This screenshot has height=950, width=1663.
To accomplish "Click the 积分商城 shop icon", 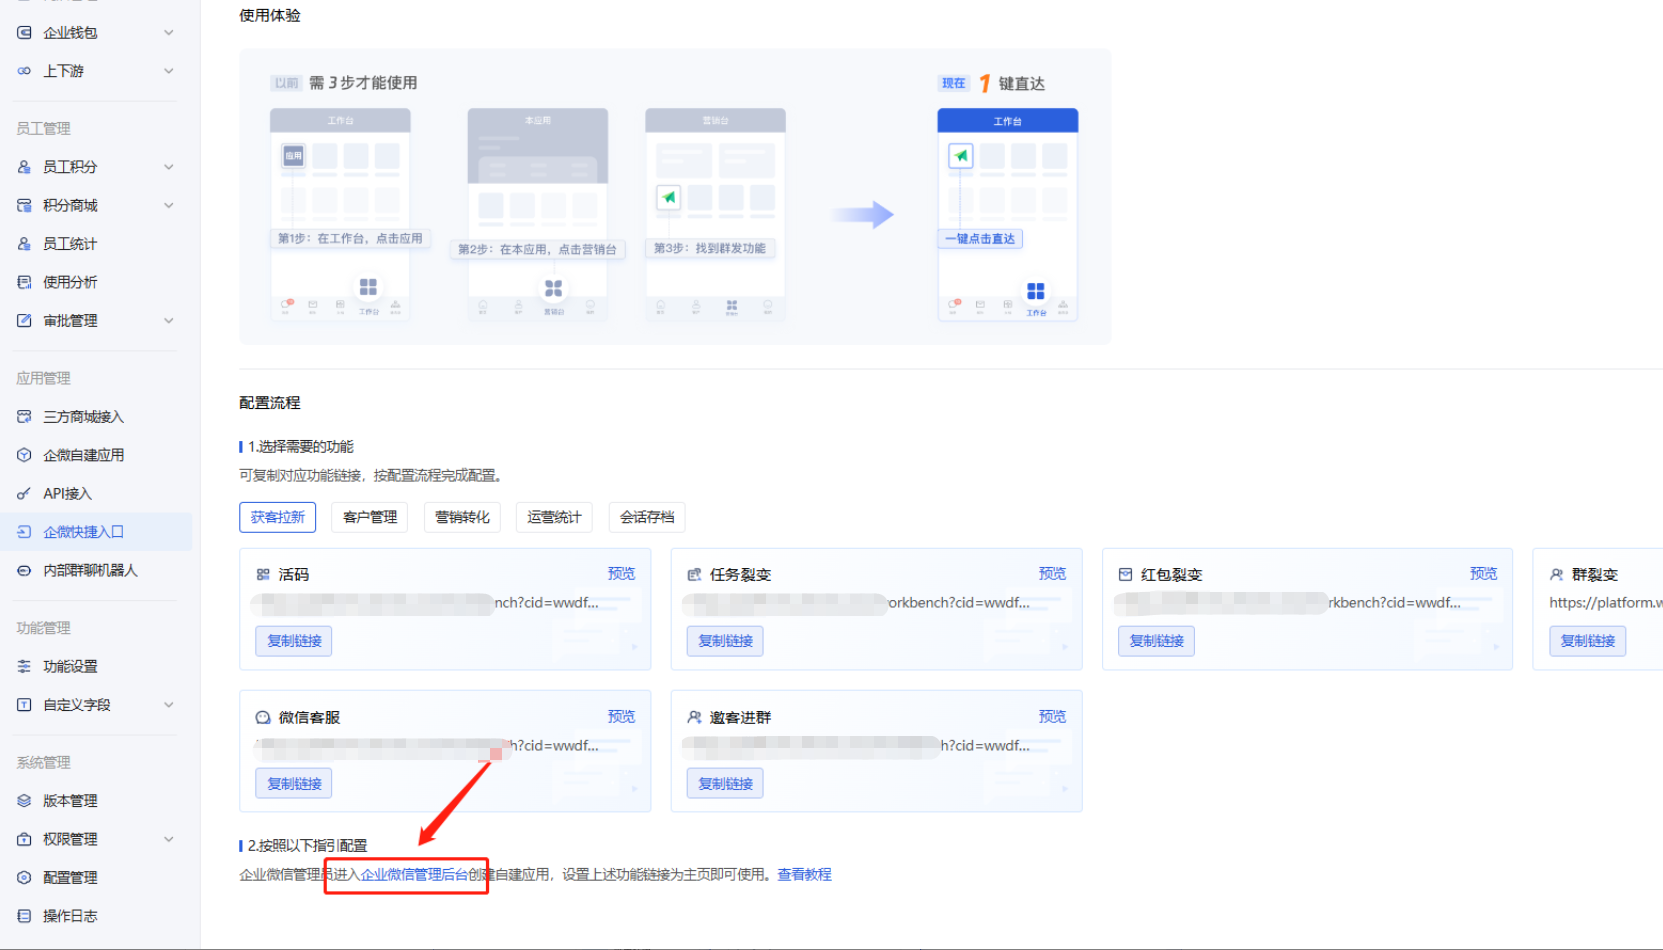I will (x=24, y=205).
